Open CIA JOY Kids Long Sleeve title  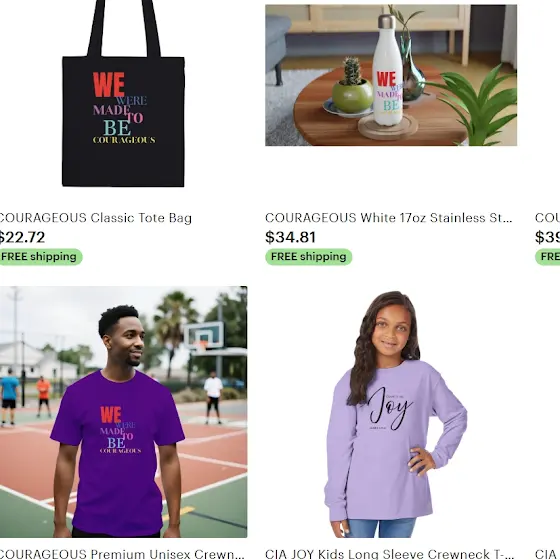click(x=389, y=554)
